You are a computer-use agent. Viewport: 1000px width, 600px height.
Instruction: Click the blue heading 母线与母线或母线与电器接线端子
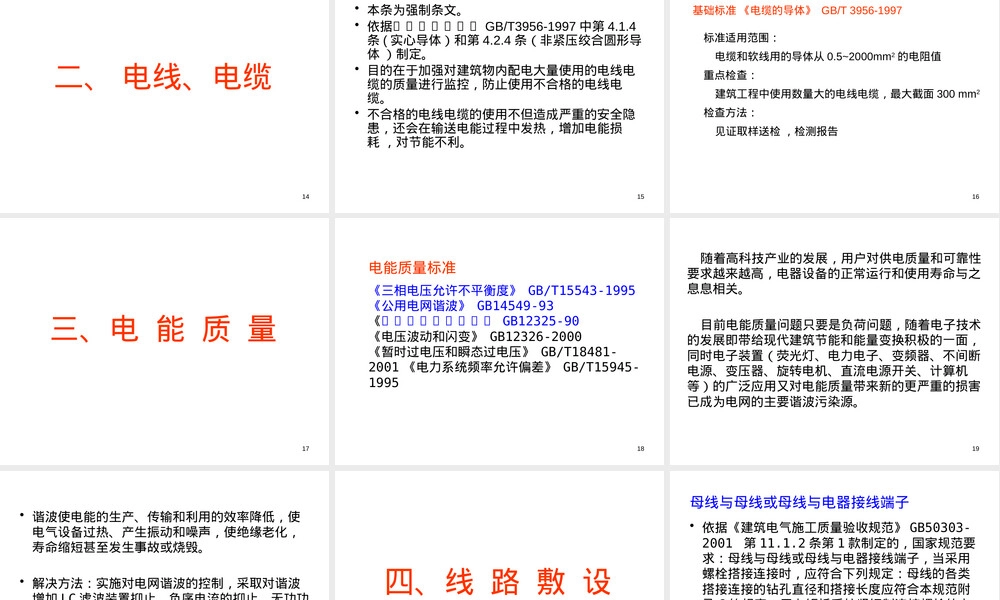[x=799, y=502]
